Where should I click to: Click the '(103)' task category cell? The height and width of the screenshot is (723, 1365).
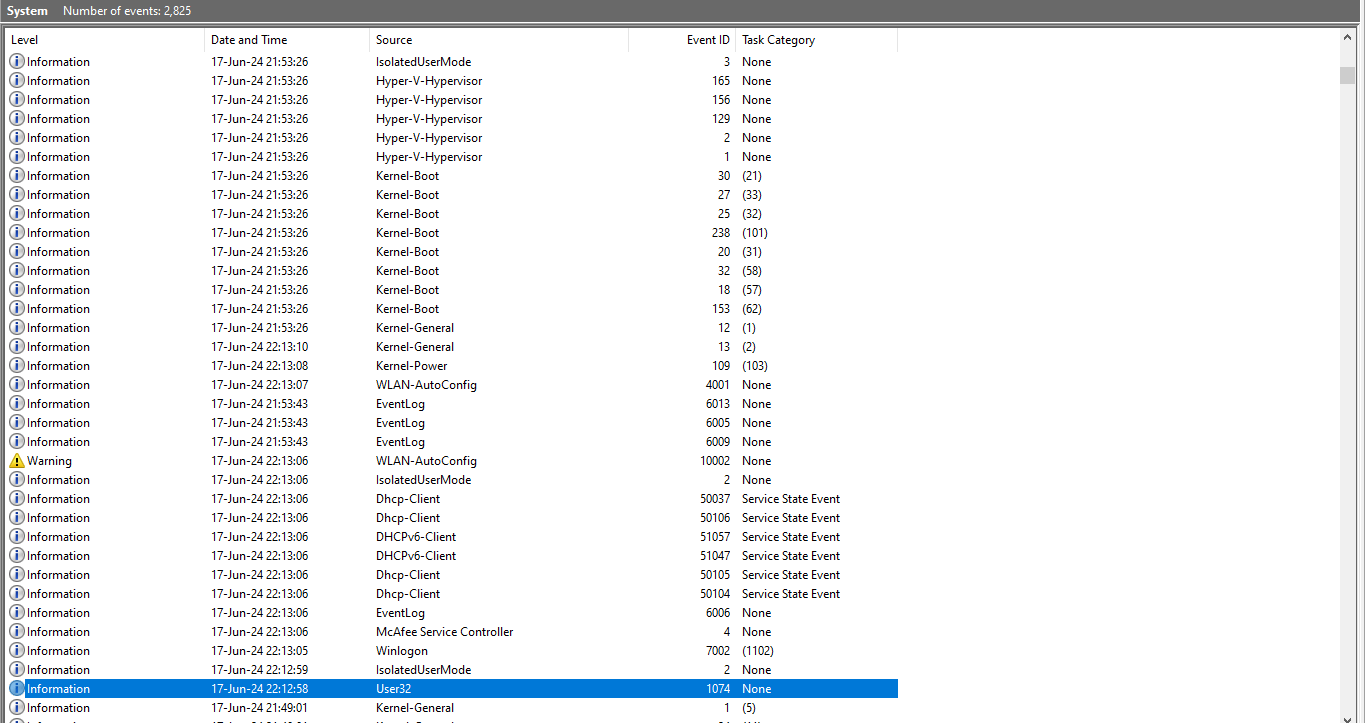coord(755,366)
